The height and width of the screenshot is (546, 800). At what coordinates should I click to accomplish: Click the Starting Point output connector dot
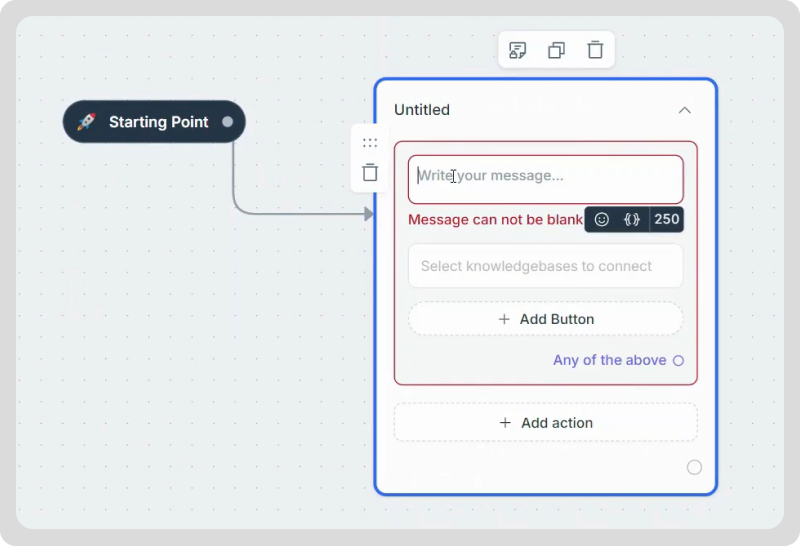point(227,122)
